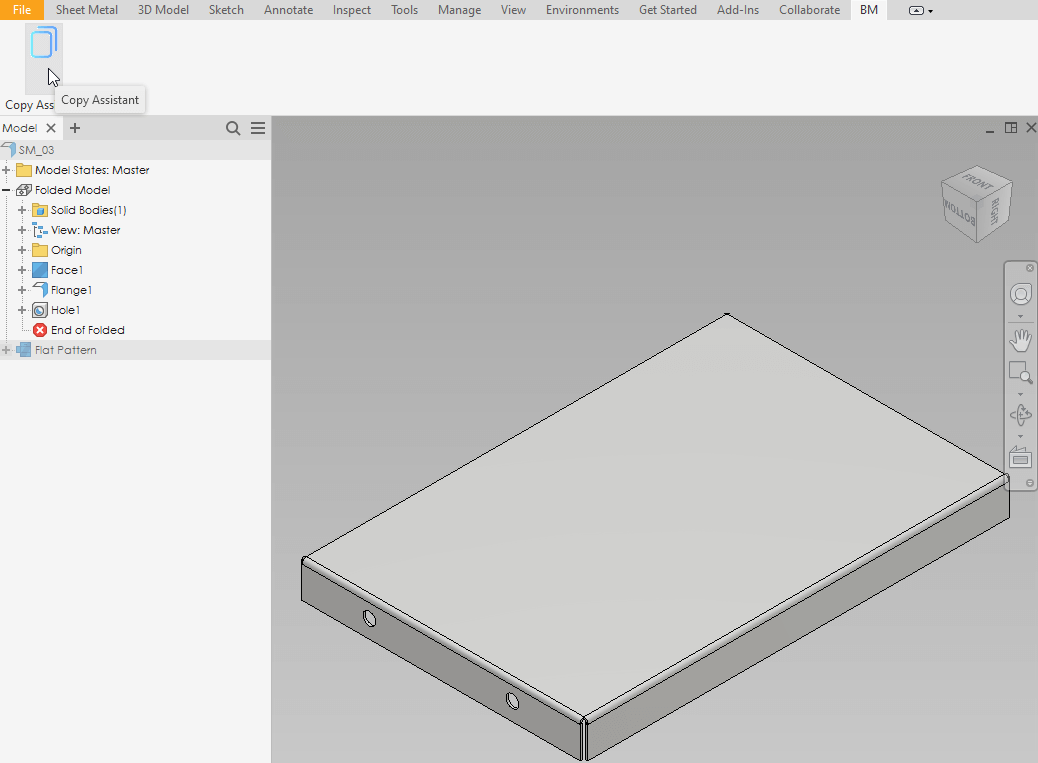Activate the Pan hand tool

click(x=1021, y=340)
